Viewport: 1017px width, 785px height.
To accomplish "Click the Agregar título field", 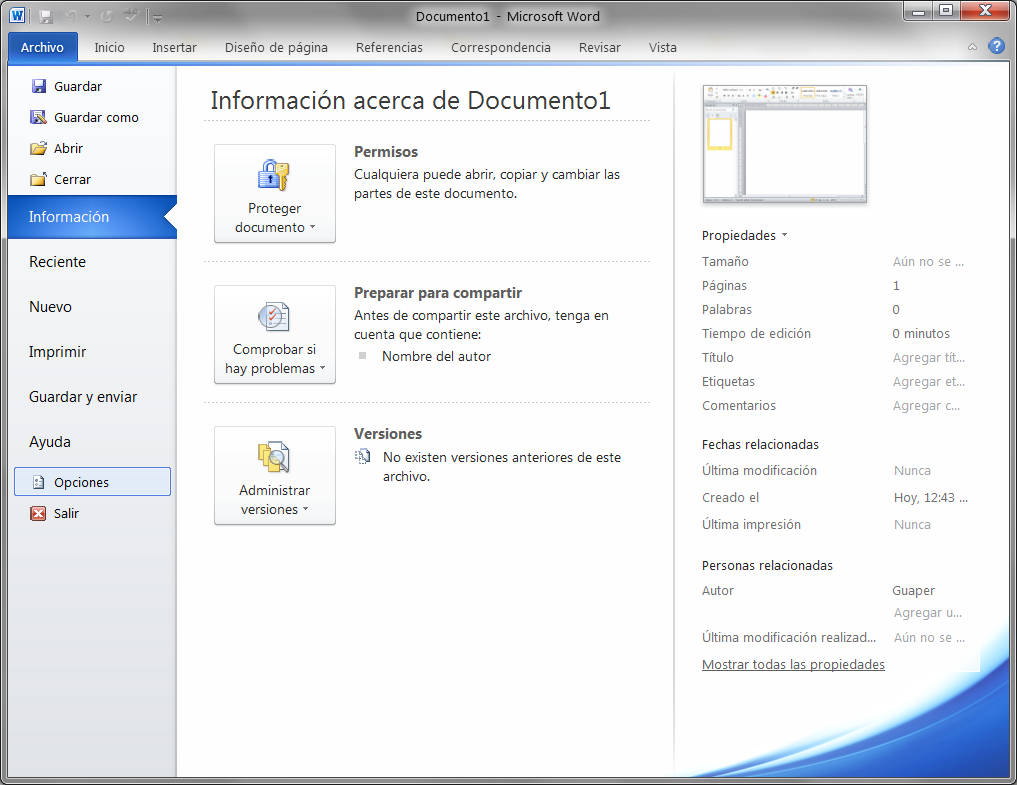I will point(928,357).
